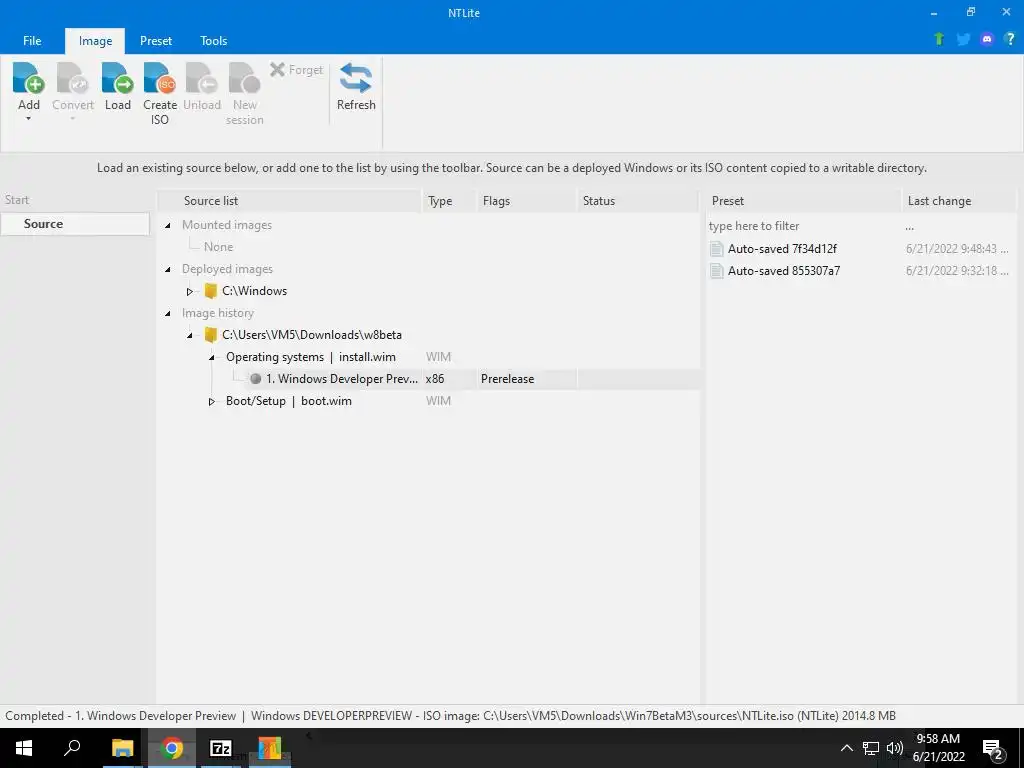The width and height of the screenshot is (1024, 768).
Task: Open the File menu
Action: 32,40
